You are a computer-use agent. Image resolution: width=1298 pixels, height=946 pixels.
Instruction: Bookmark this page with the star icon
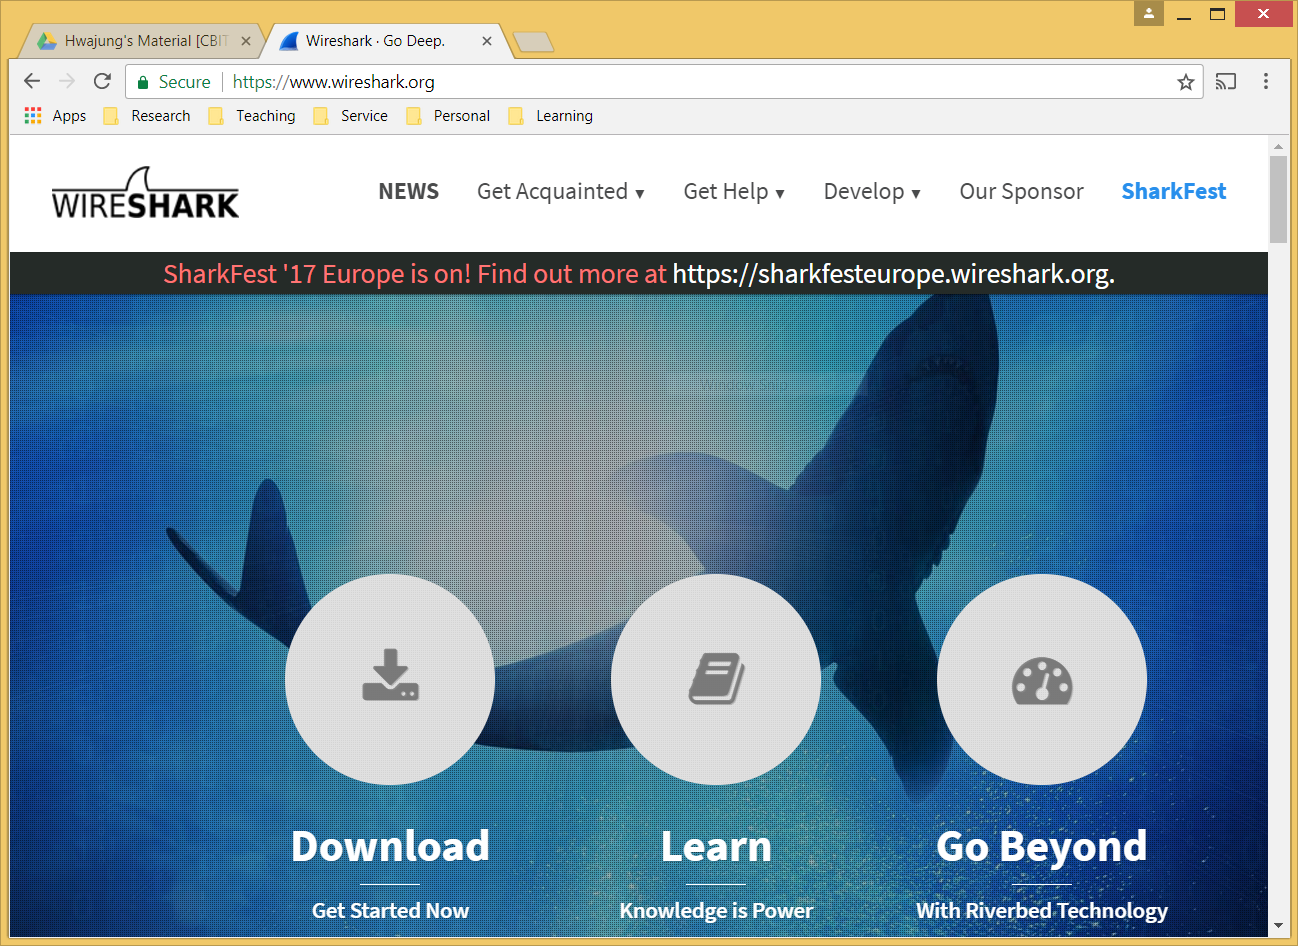tap(1186, 82)
